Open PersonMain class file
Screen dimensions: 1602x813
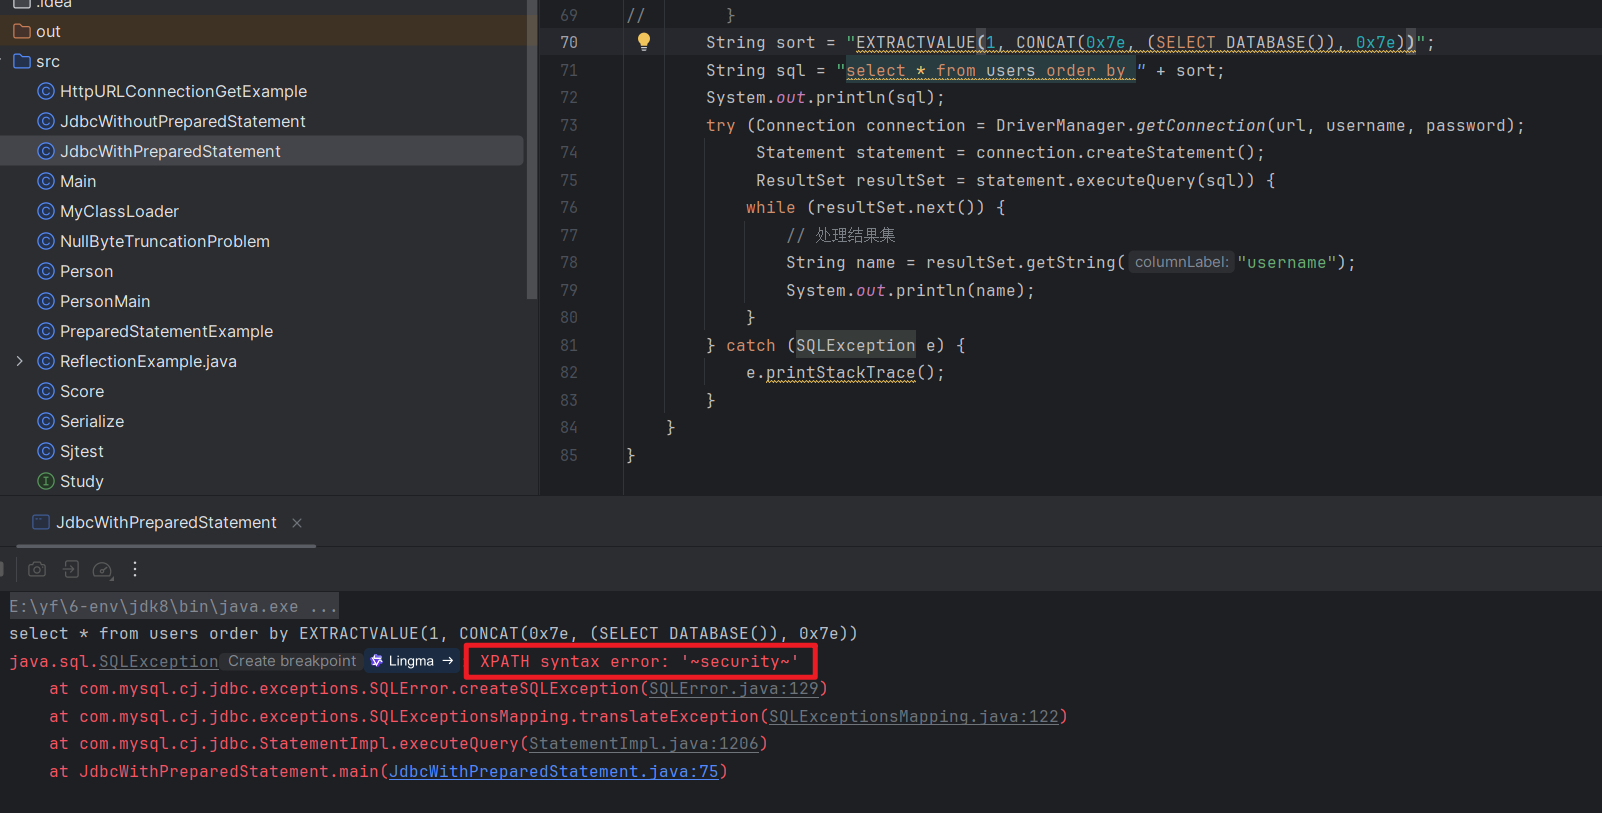(x=105, y=301)
